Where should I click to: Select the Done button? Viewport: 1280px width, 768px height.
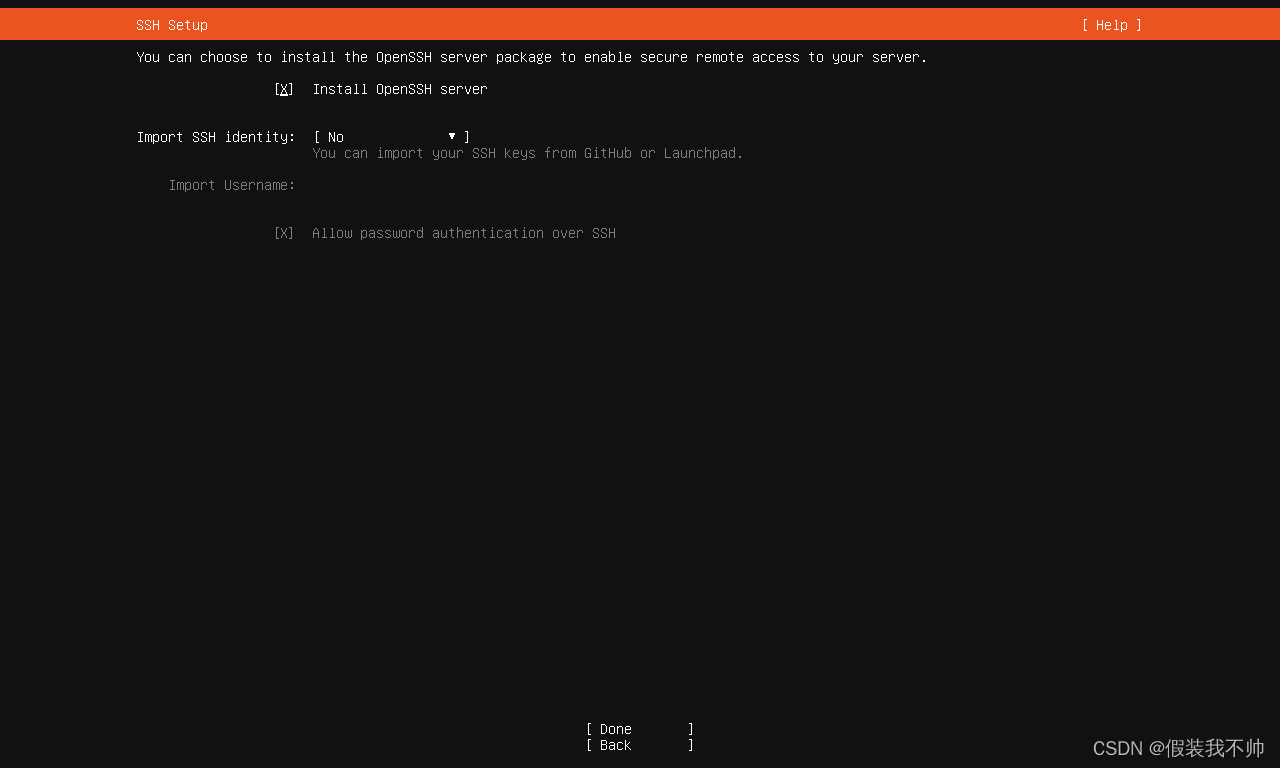click(x=640, y=729)
